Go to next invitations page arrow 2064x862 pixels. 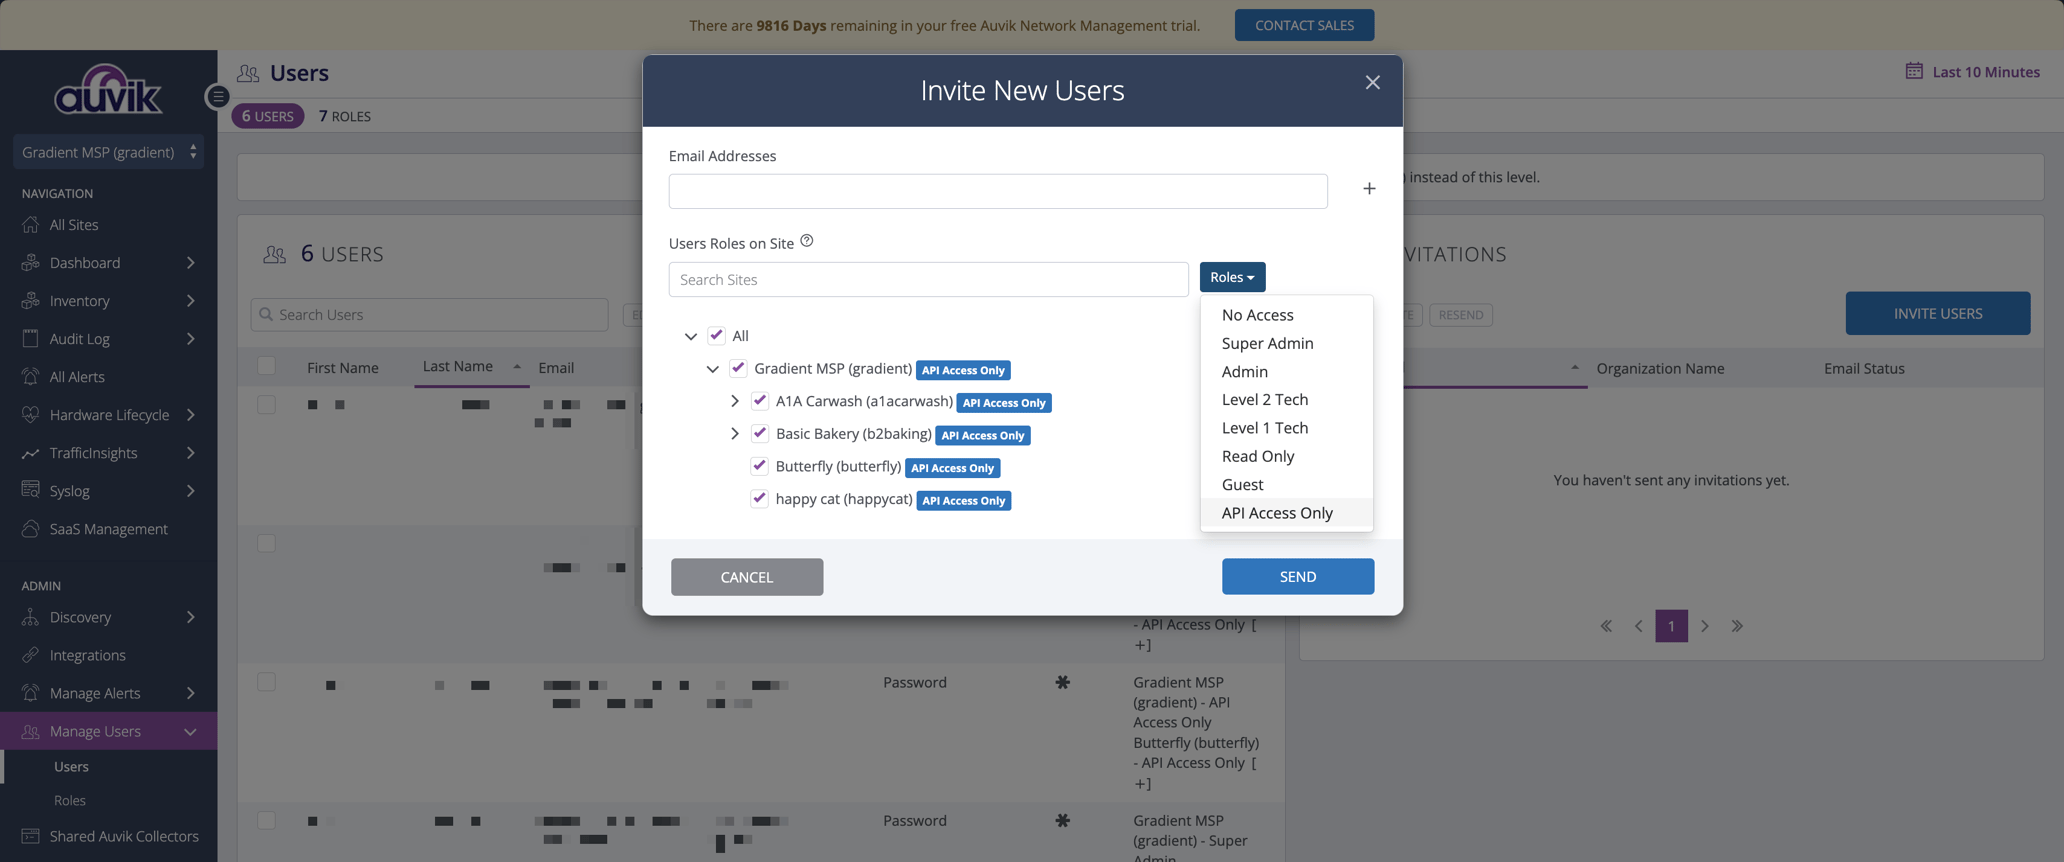click(1704, 626)
